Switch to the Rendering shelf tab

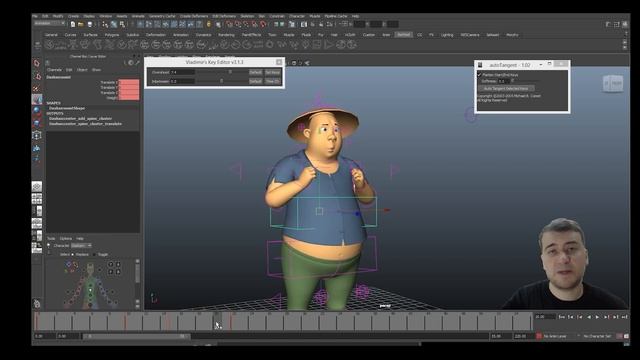(x=226, y=35)
